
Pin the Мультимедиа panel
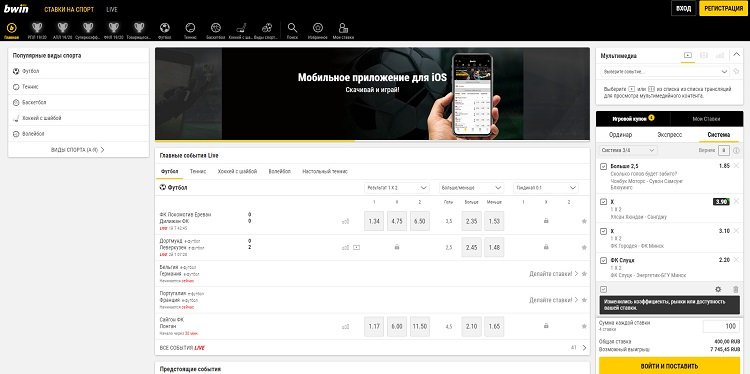(736, 71)
